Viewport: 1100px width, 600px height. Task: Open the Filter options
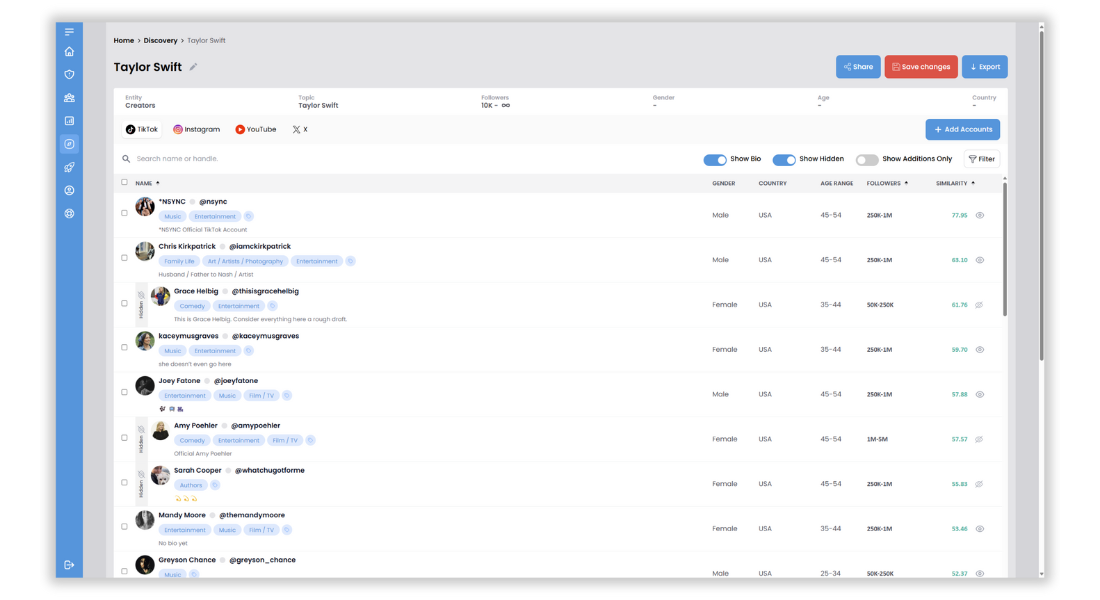click(x=981, y=159)
